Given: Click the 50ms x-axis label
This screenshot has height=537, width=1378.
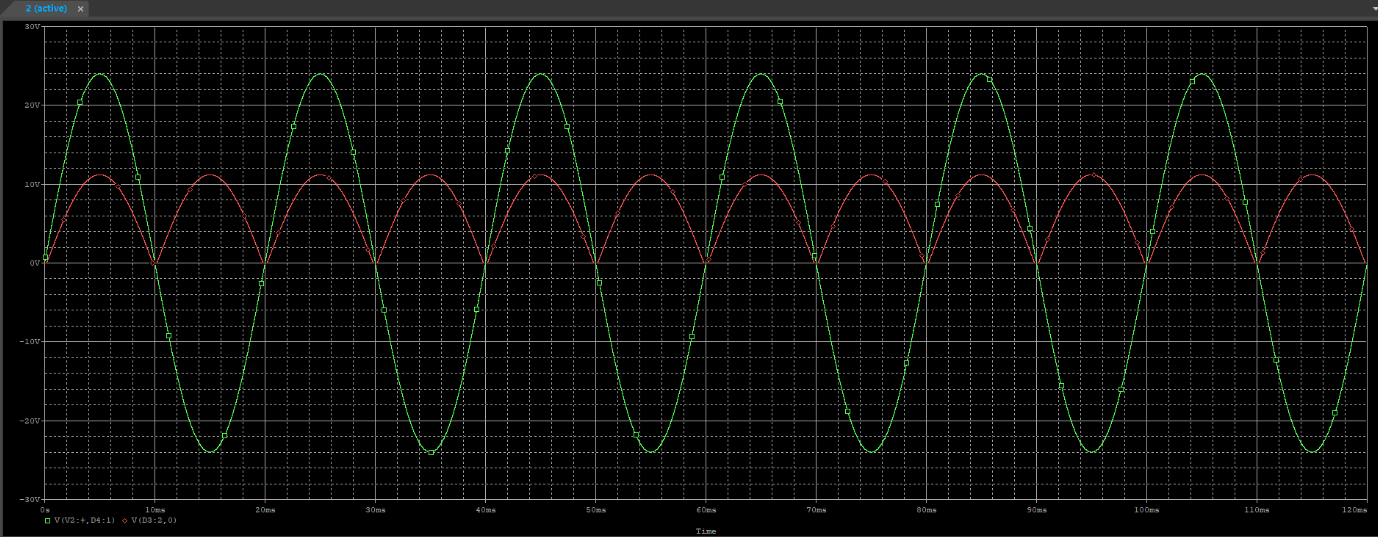Looking at the screenshot, I should [595, 509].
